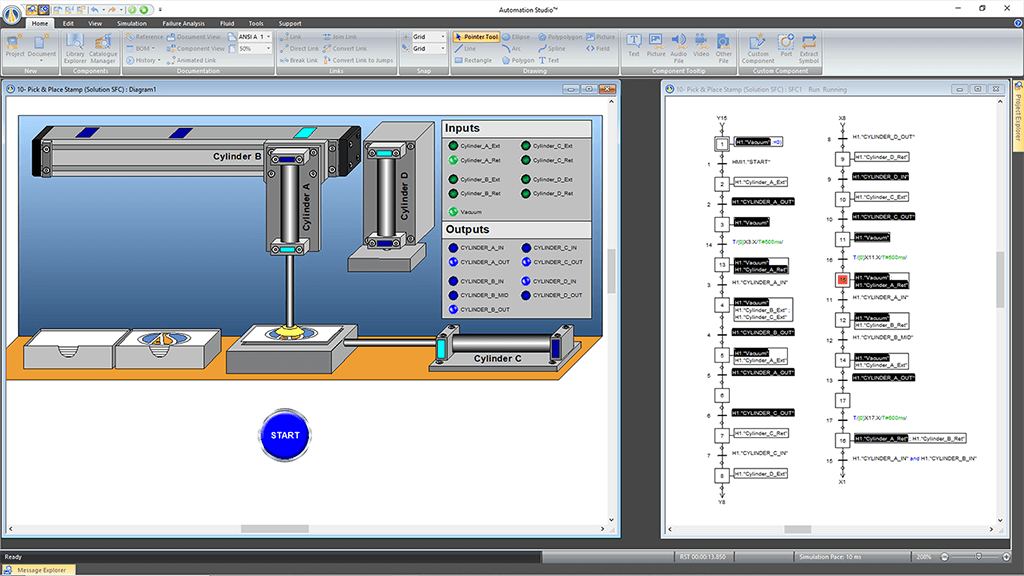Click the Custom Component icon
1024x576 pixels.
[x=758, y=46]
